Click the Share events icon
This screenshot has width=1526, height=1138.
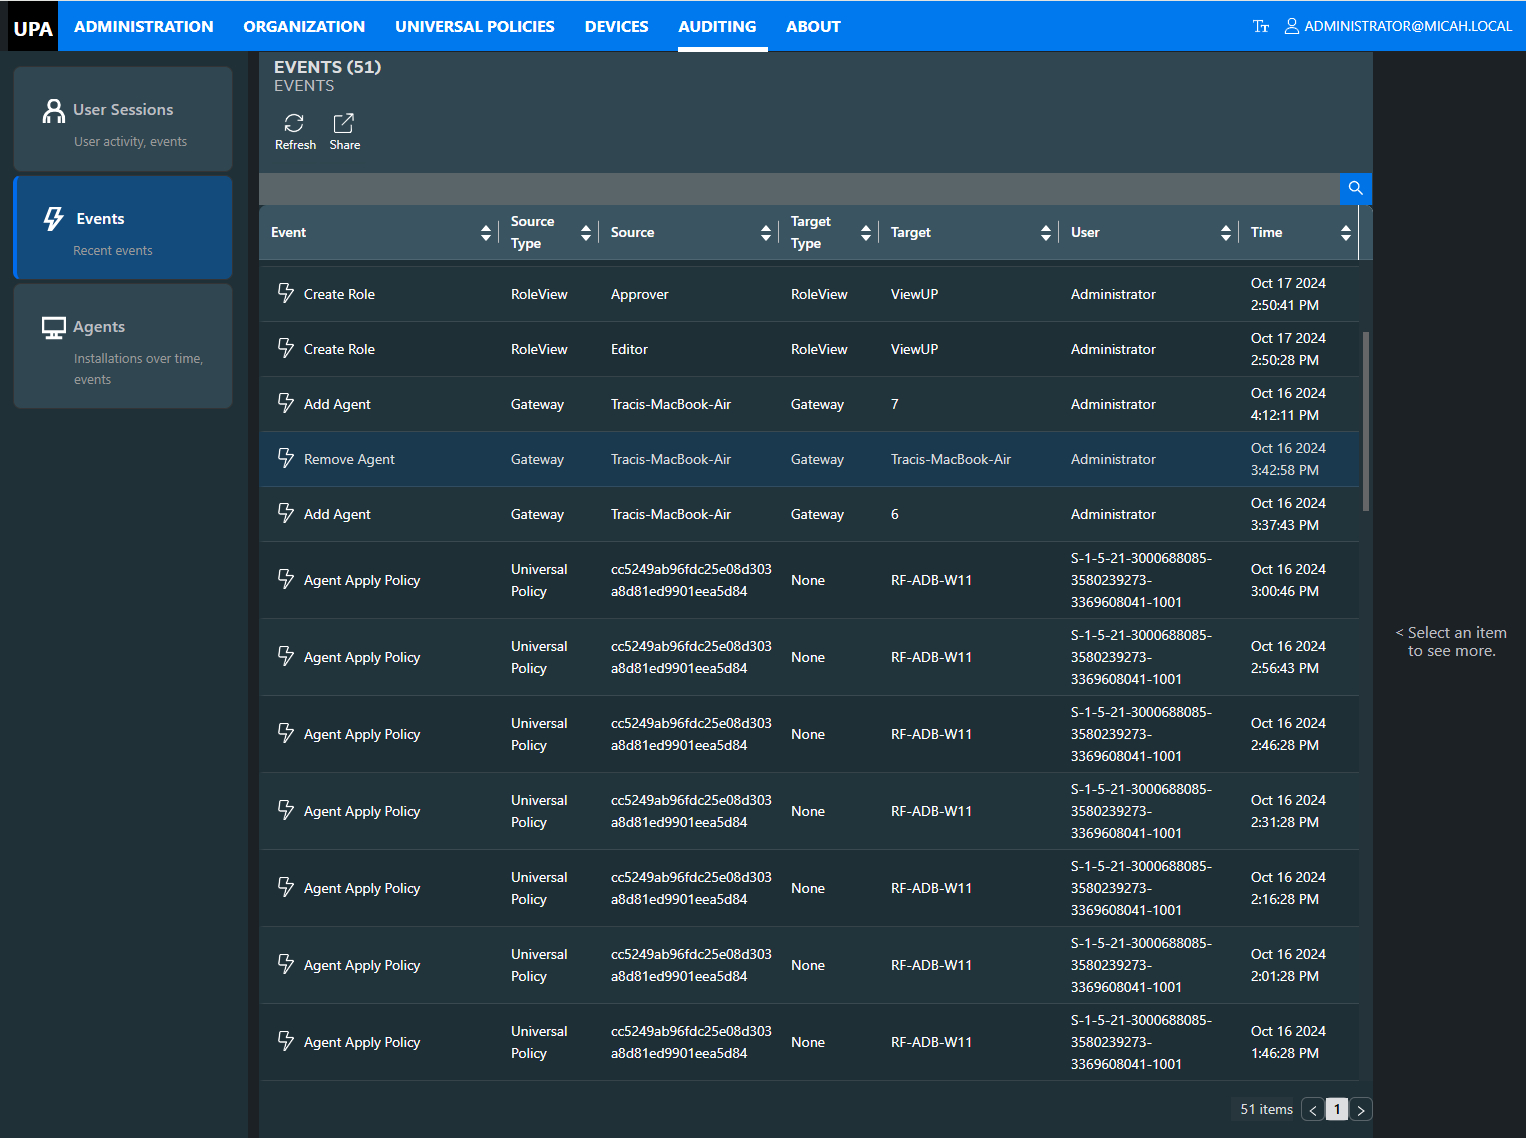click(344, 123)
